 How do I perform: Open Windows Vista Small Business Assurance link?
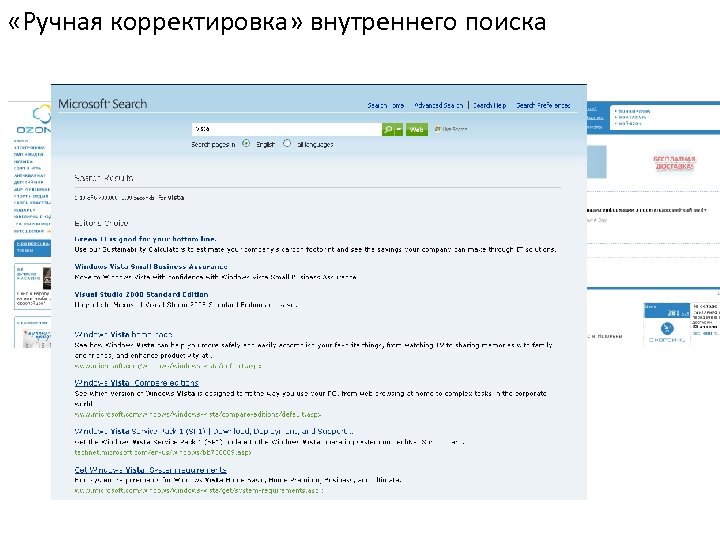pos(151,266)
